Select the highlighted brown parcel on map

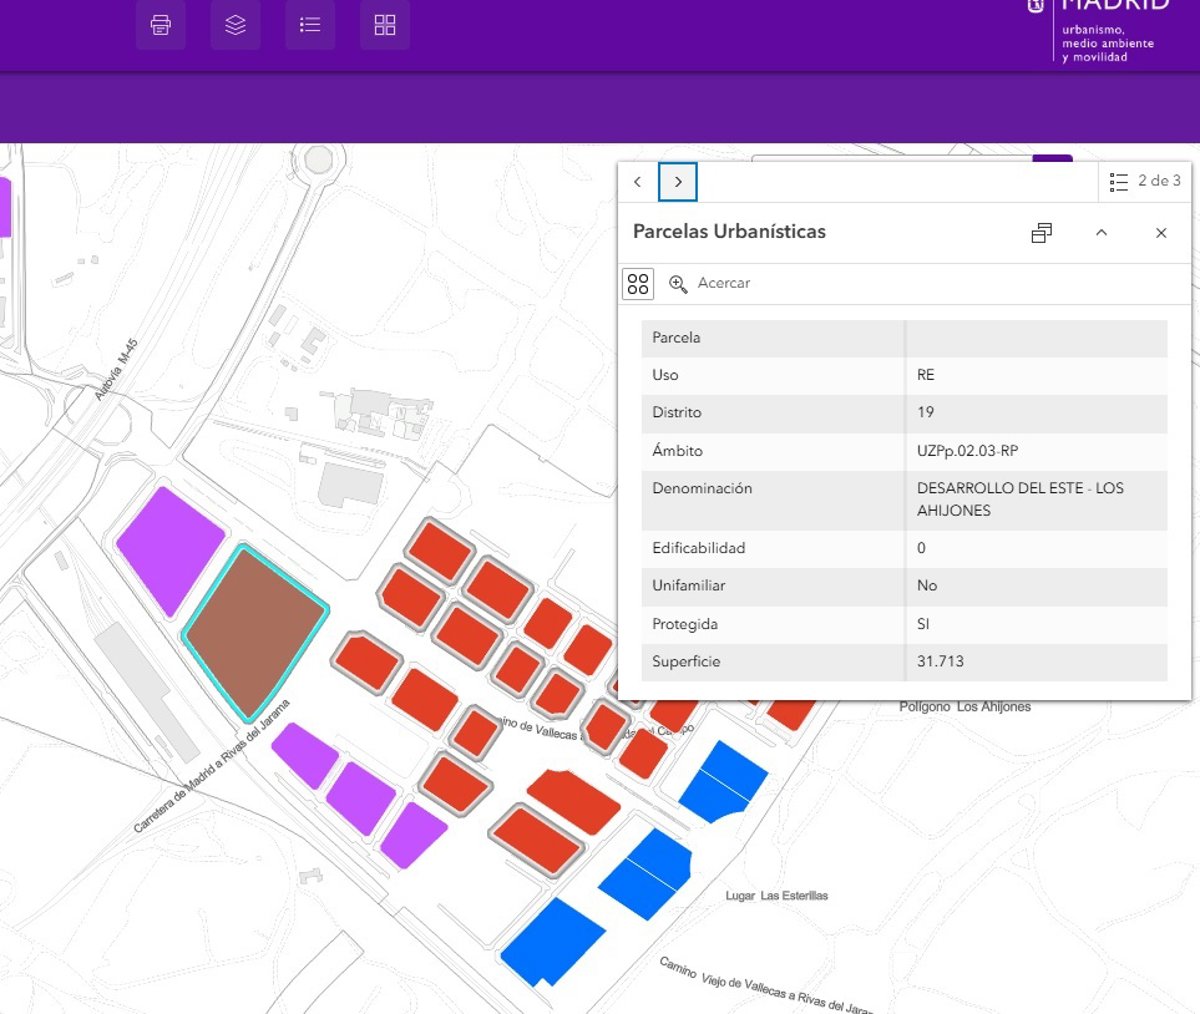coord(254,630)
